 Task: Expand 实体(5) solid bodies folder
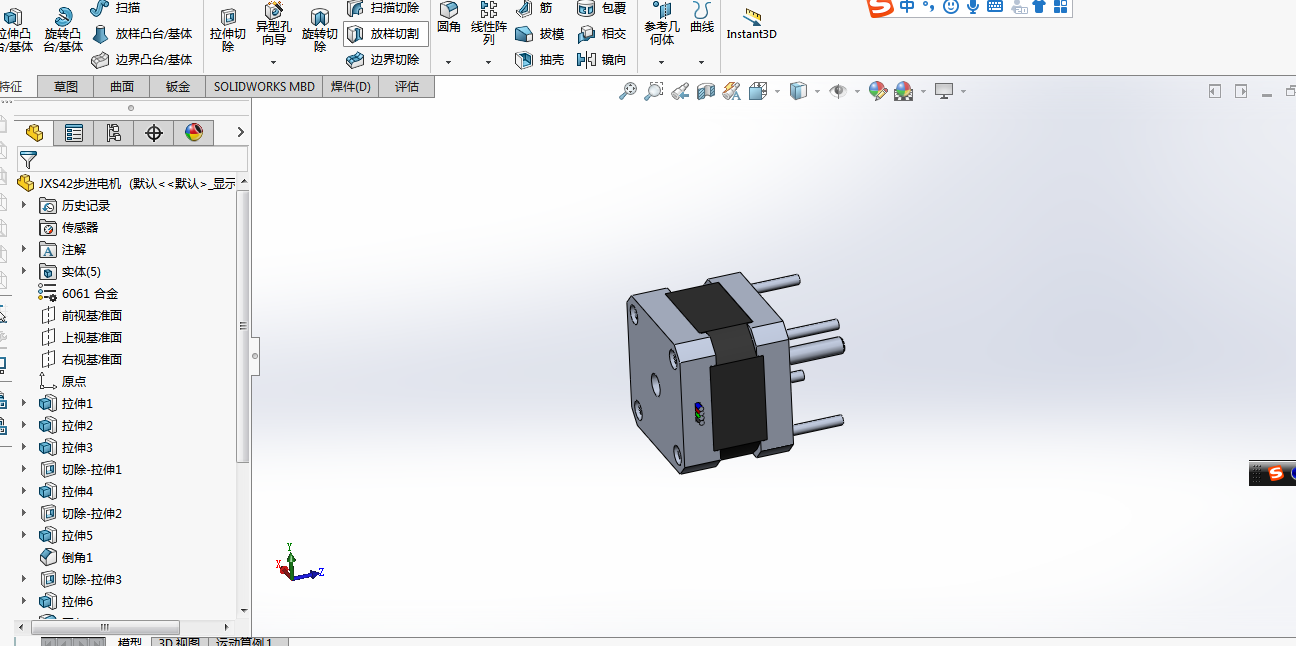[x=25, y=271]
